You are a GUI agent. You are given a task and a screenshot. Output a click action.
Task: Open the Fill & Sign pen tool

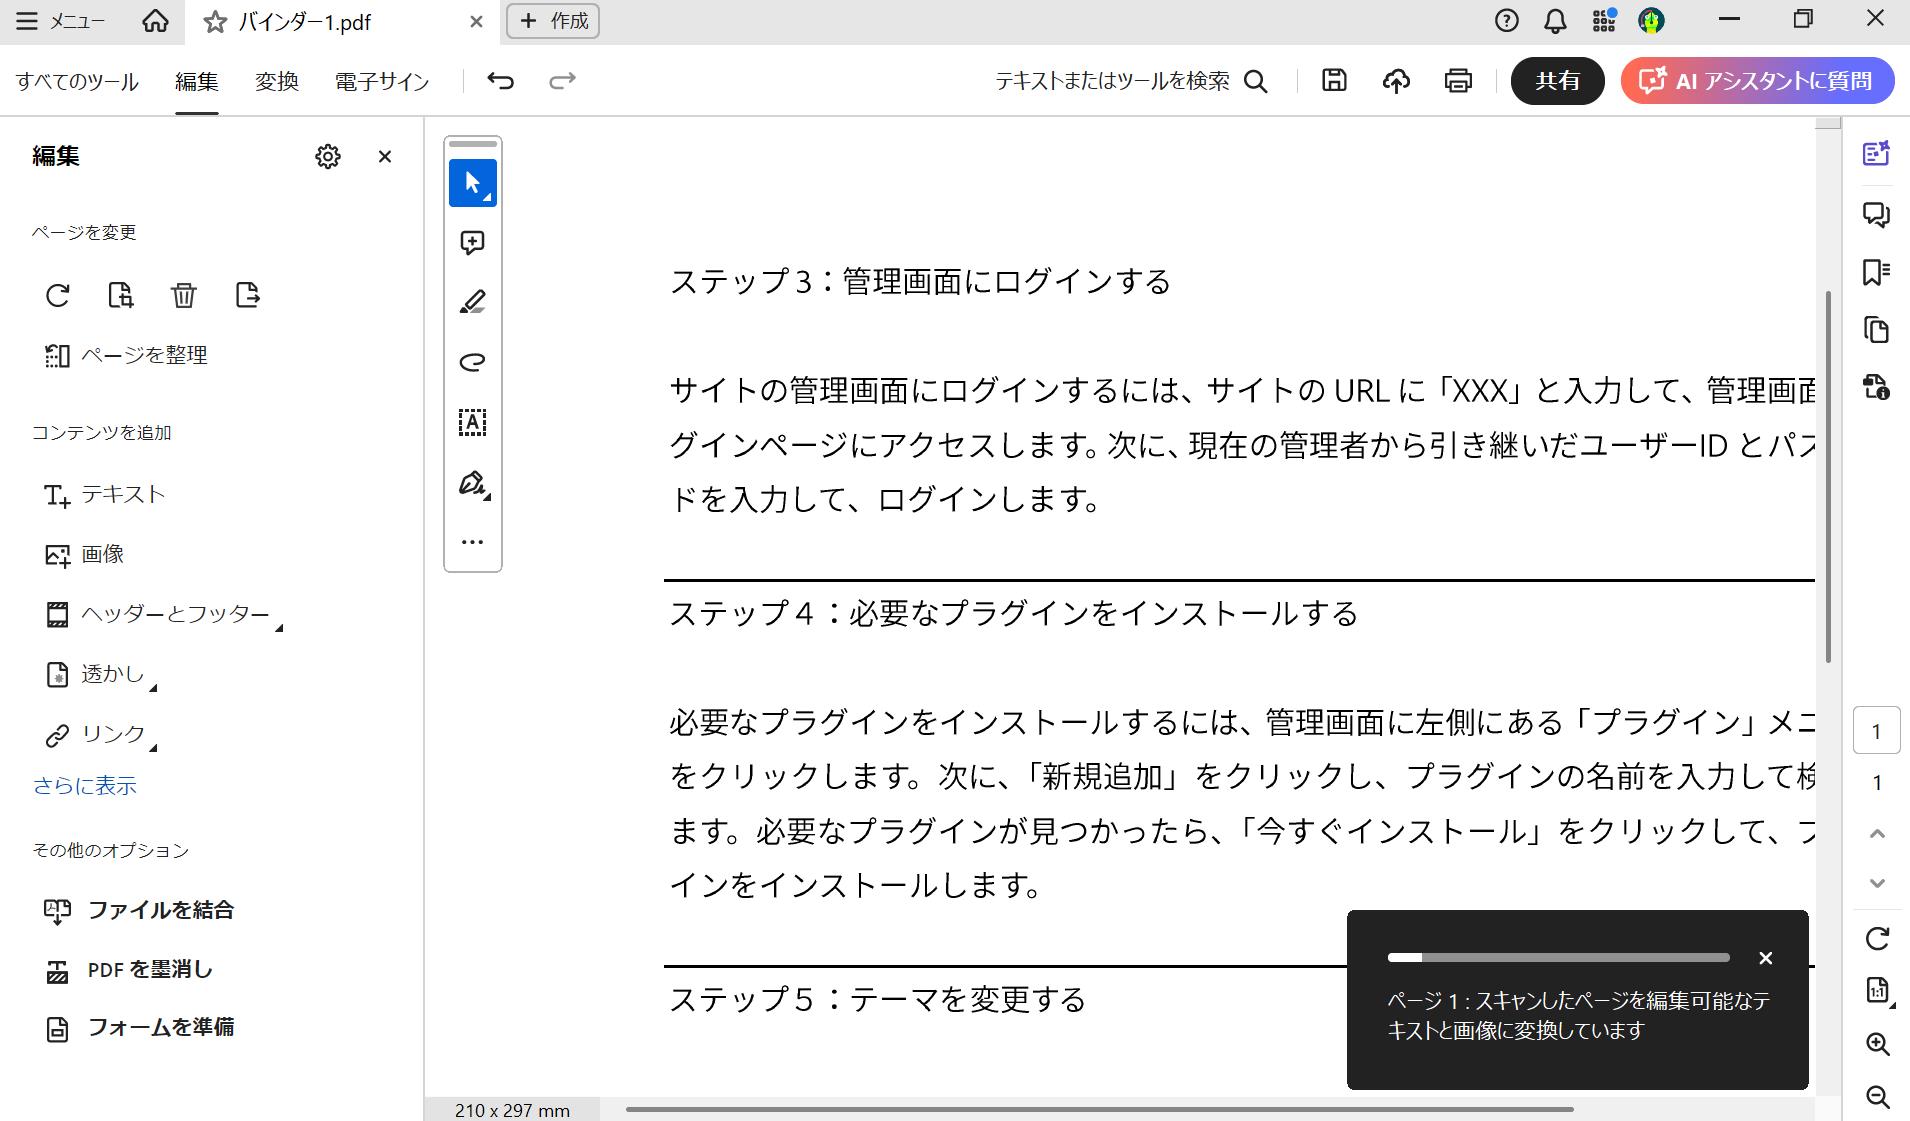coord(471,484)
